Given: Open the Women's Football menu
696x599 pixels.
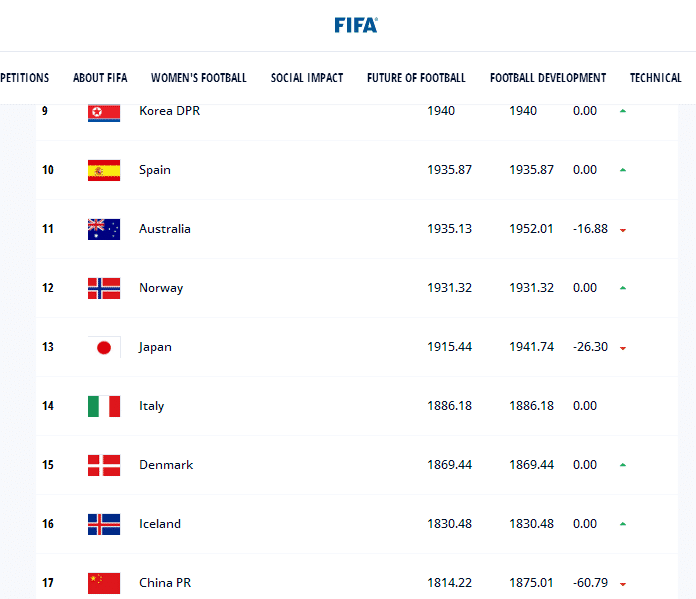Looking at the screenshot, I should (198, 78).
